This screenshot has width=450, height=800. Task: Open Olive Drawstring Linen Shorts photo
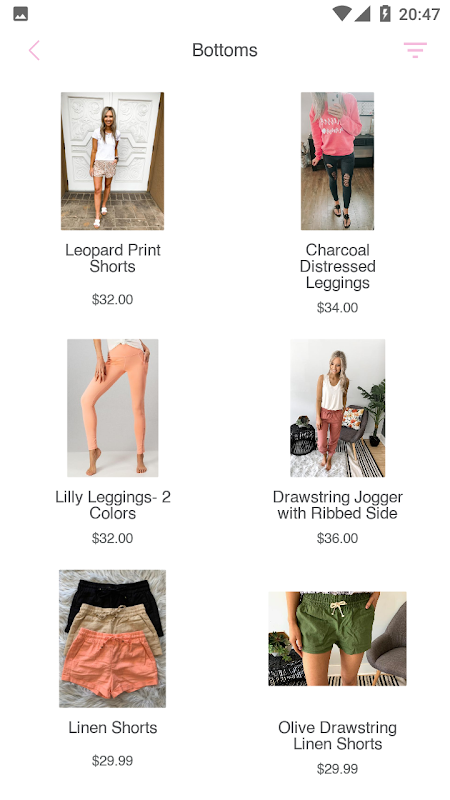tap(337, 638)
